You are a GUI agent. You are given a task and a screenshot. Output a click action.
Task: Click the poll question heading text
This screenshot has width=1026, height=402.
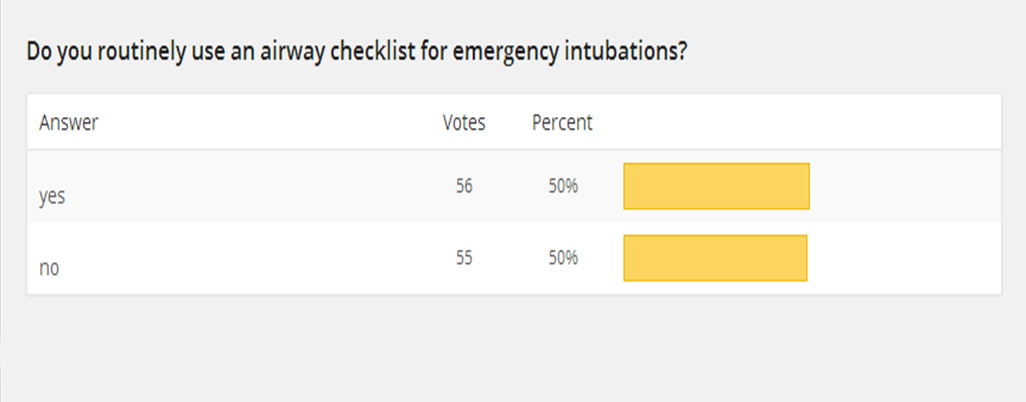(x=356, y=51)
